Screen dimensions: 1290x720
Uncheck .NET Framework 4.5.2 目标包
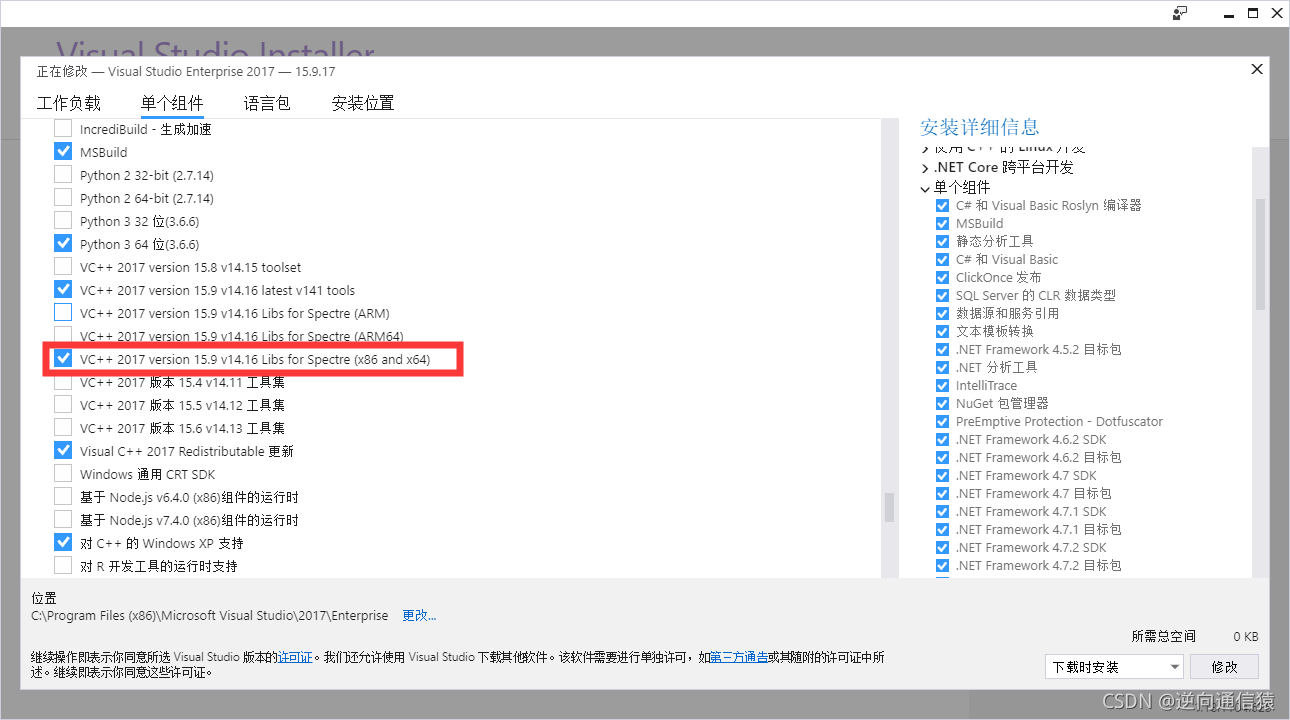(942, 349)
